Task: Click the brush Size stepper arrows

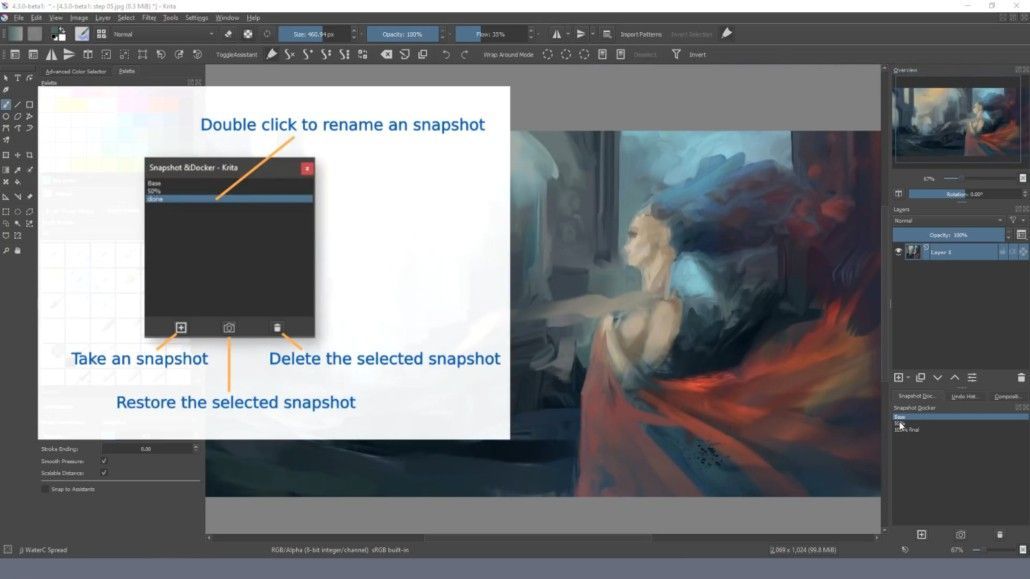Action: pos(354,34)
